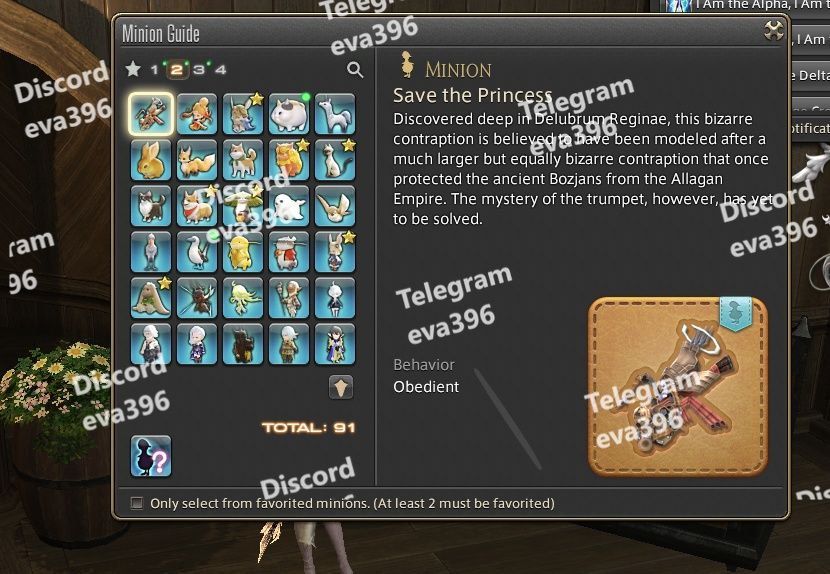The height and width of the screenshot is (574, 830).
Task: Click the random minion roulette icon
Action: click(151, 456)
